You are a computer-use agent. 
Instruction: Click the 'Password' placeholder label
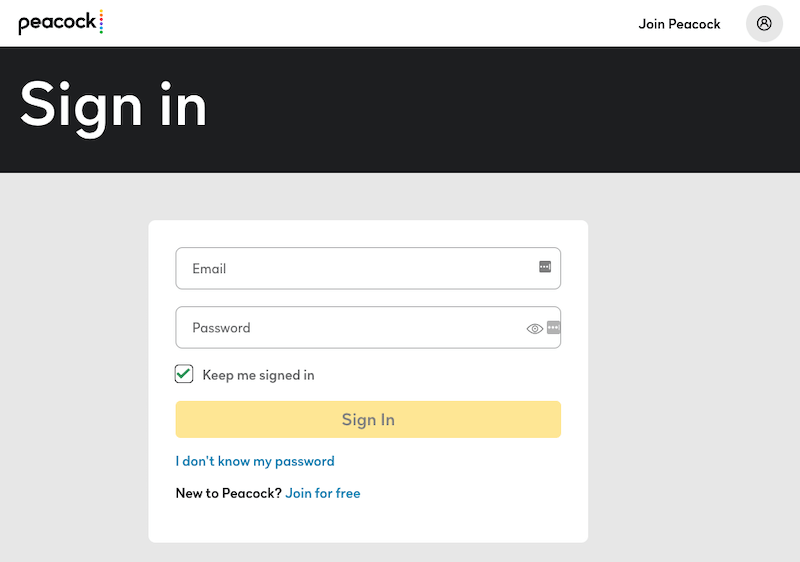tap(221, 327)
